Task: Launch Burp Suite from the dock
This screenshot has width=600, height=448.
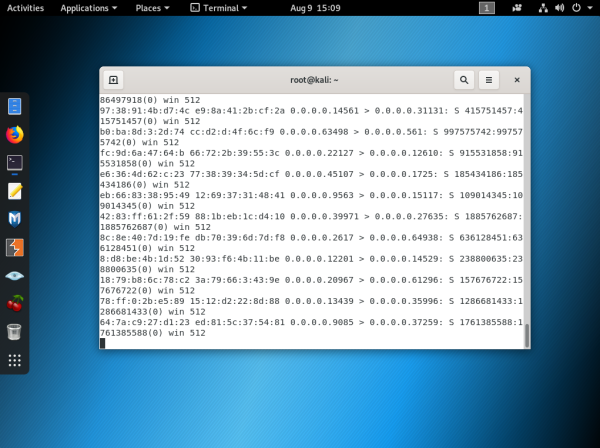Action: (x=14, y=247)
